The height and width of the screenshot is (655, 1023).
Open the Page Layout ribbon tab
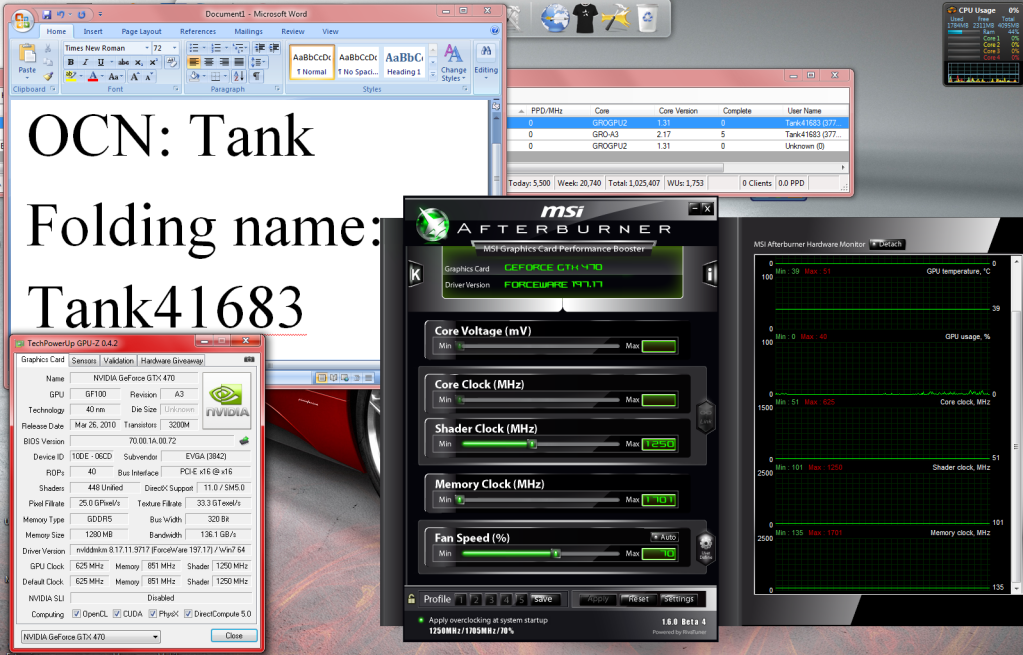pyautogui.click(x=141, y=31)
